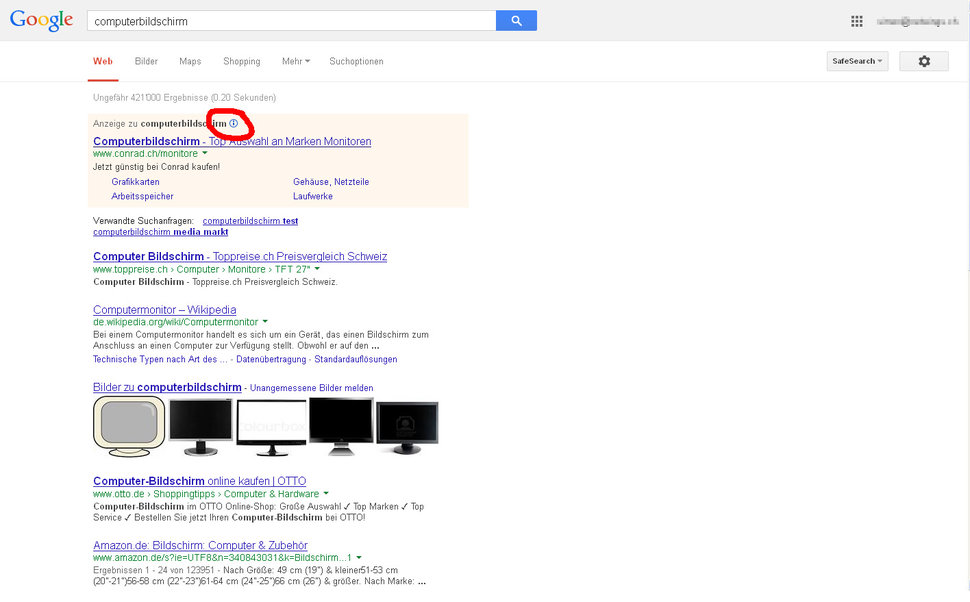Click the ad info icon beside Anzeige
Image resolution: width=970 pixels, height=602 pixels.
(234, 124)
